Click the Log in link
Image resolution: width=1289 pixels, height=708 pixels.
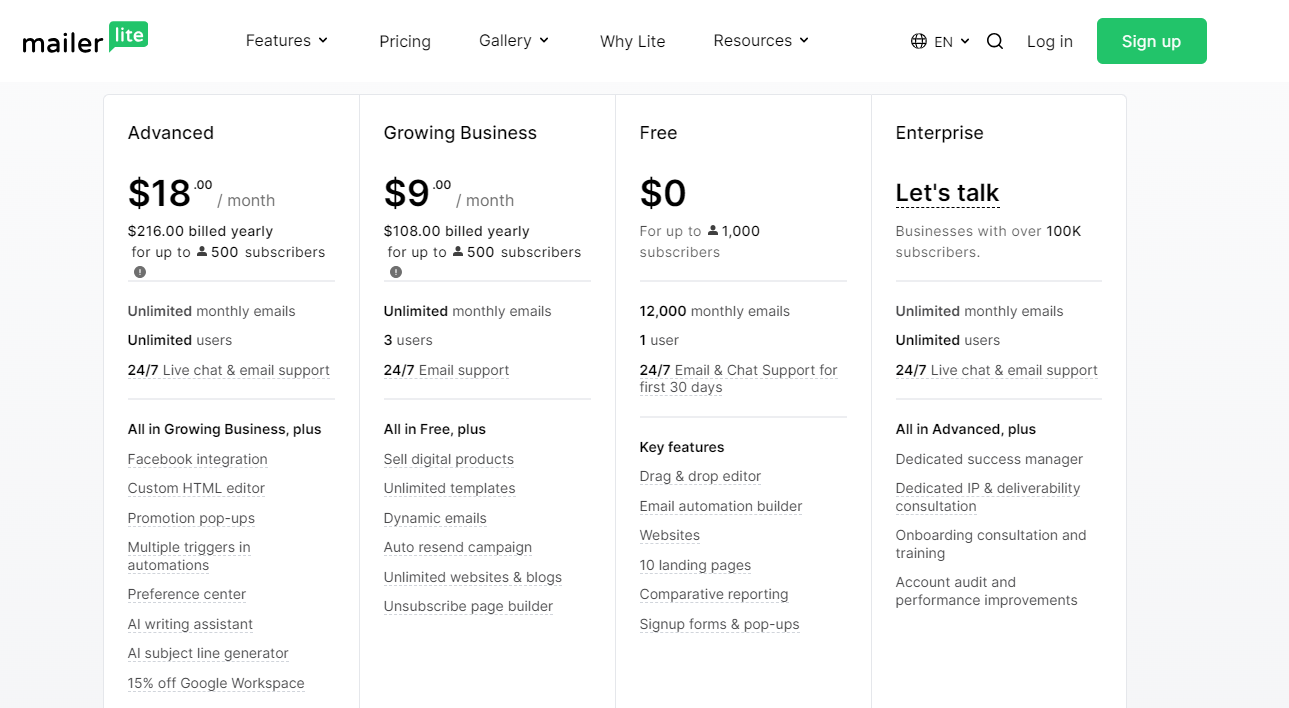tap(1049, 41)
